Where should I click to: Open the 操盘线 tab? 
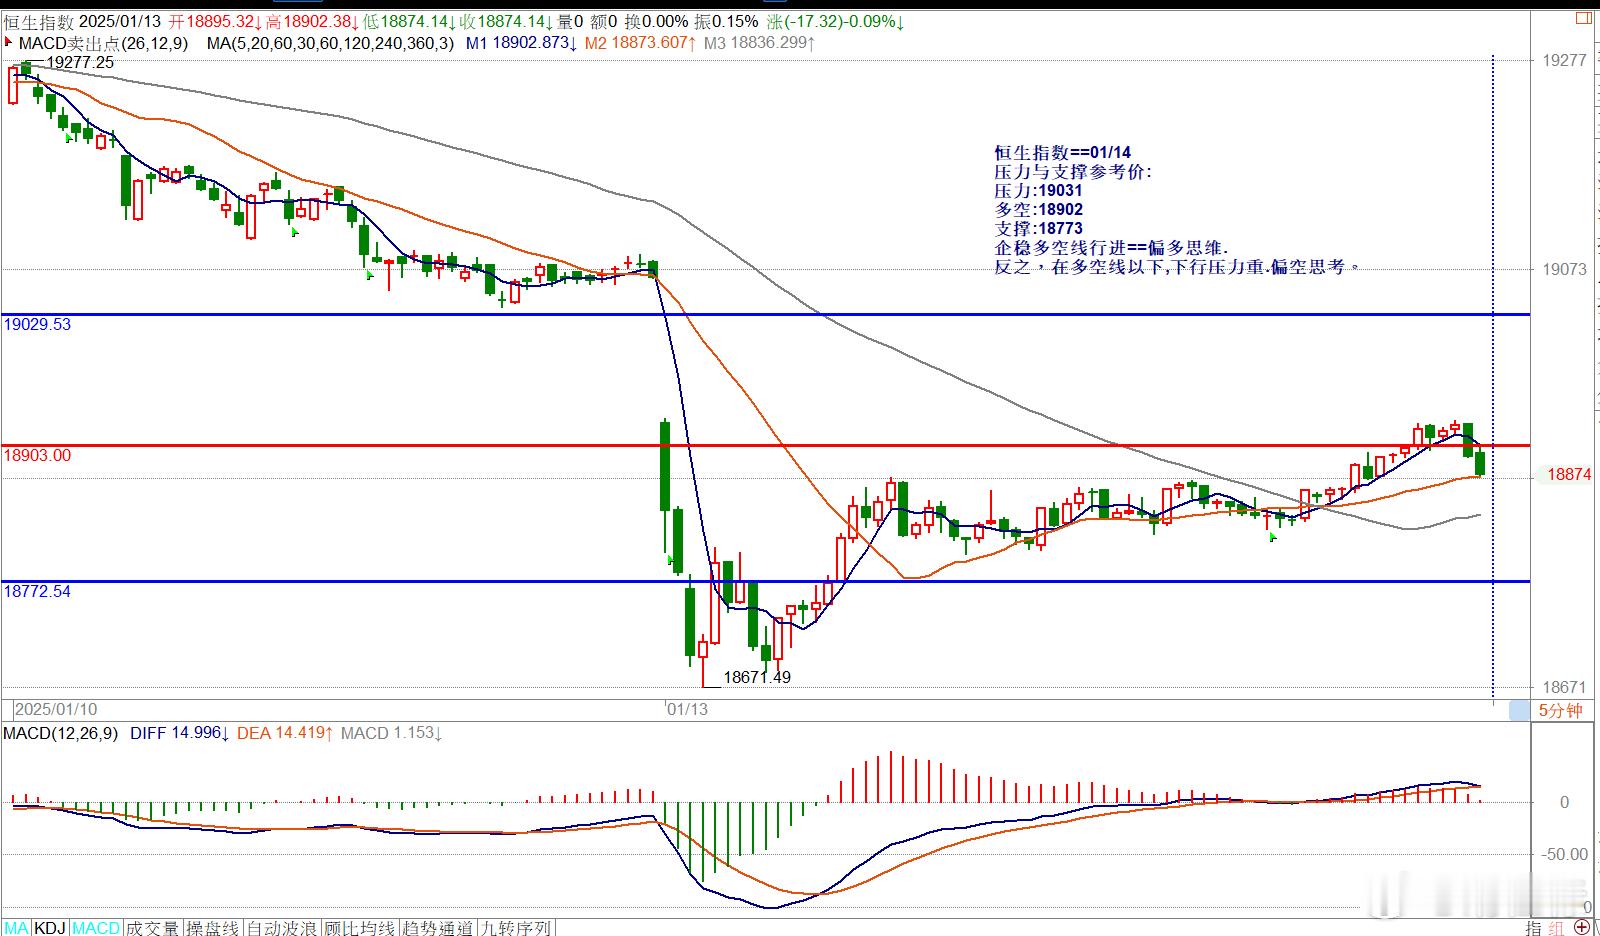point(213,928)
